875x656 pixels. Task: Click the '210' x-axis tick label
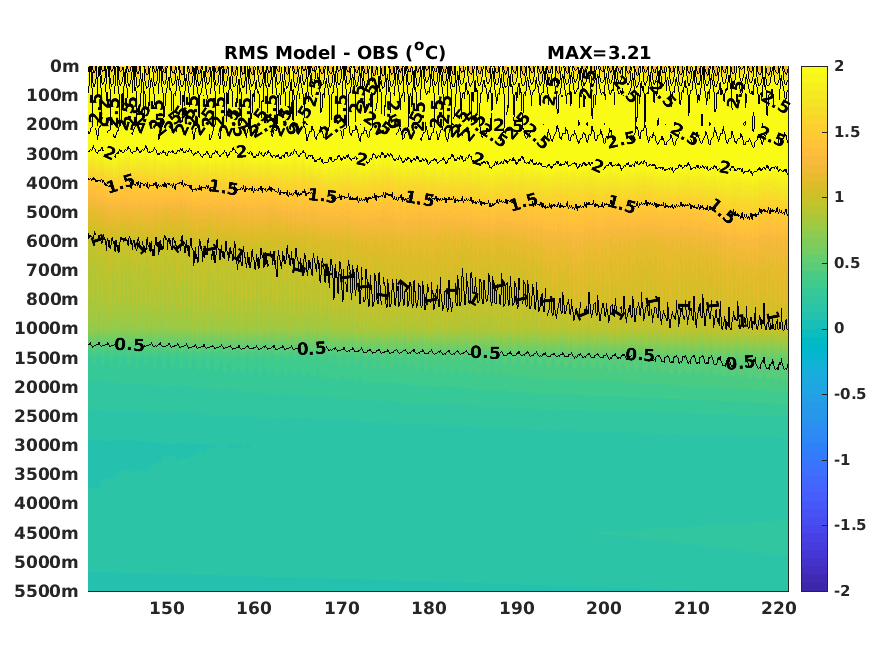pos(692,608)
